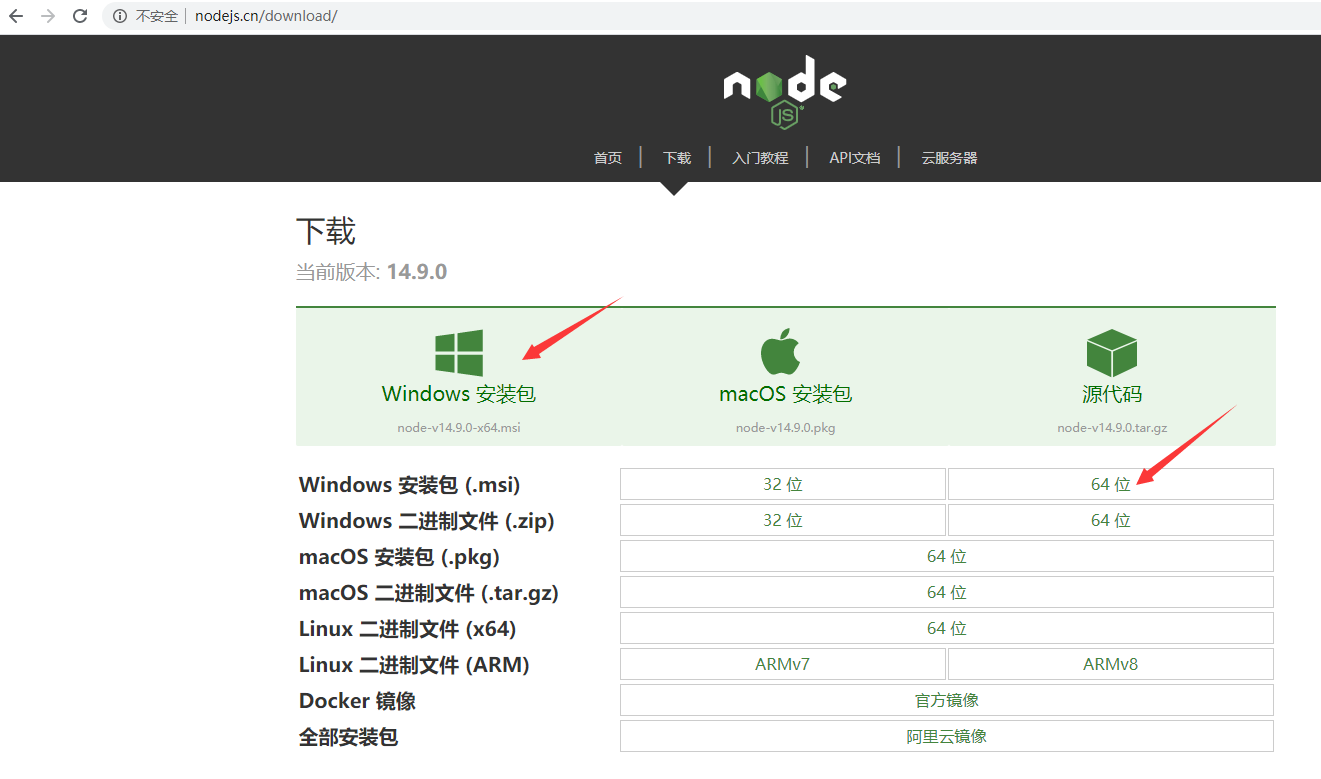Click the Windows 安装包 link
Screen dimensions: 1321x779
point(459,394)
